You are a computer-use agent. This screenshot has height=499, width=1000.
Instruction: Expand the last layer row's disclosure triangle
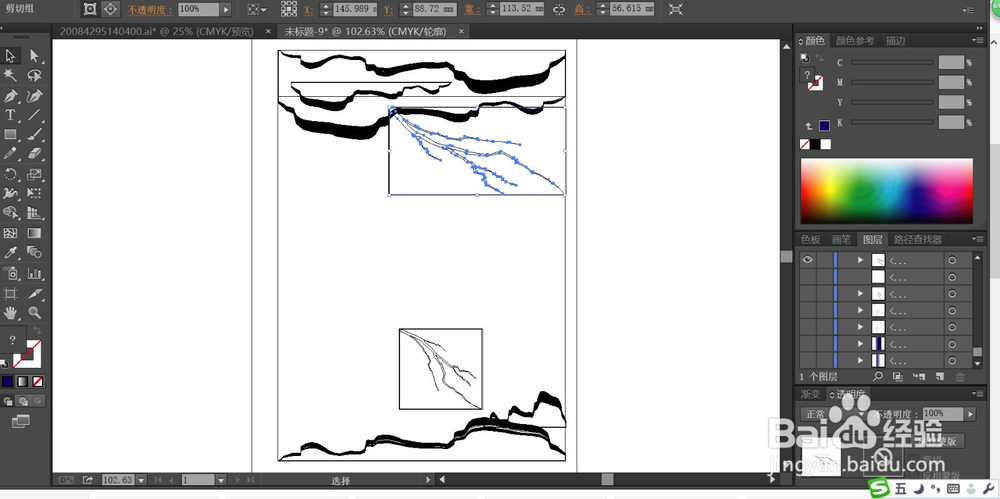(x=860, y=361)
